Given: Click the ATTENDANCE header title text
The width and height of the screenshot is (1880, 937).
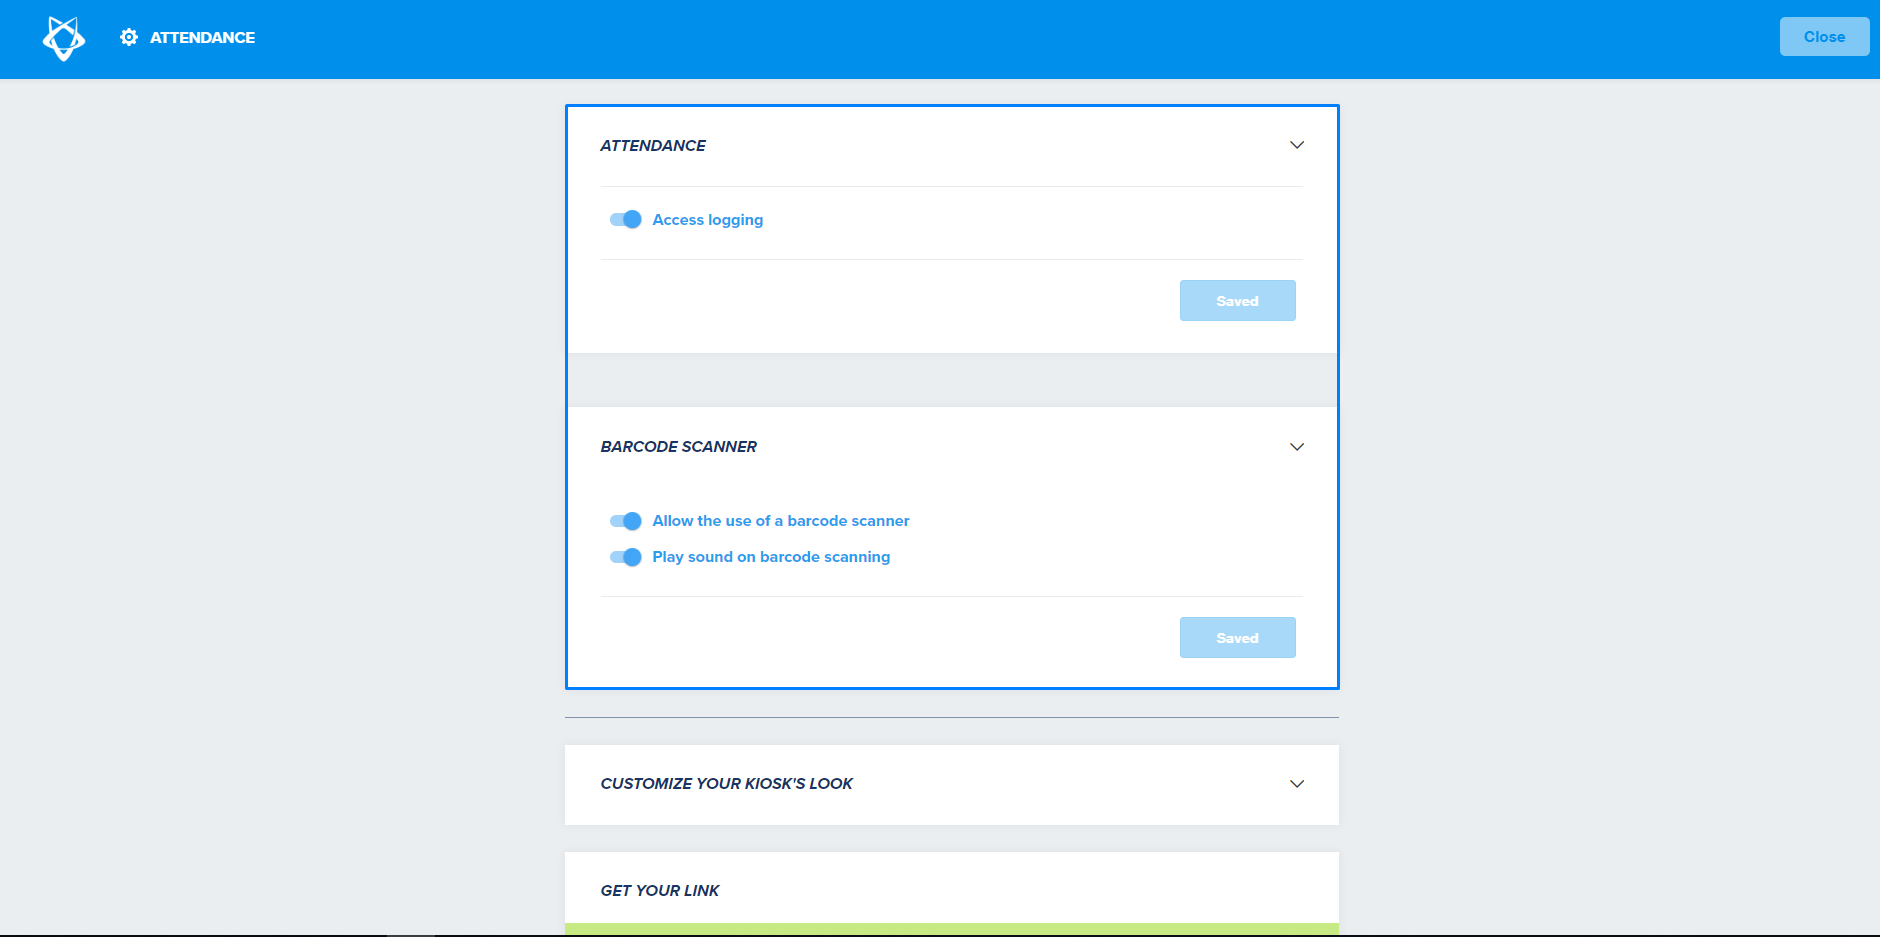Looking at the screenshot, I should (202, 37).
